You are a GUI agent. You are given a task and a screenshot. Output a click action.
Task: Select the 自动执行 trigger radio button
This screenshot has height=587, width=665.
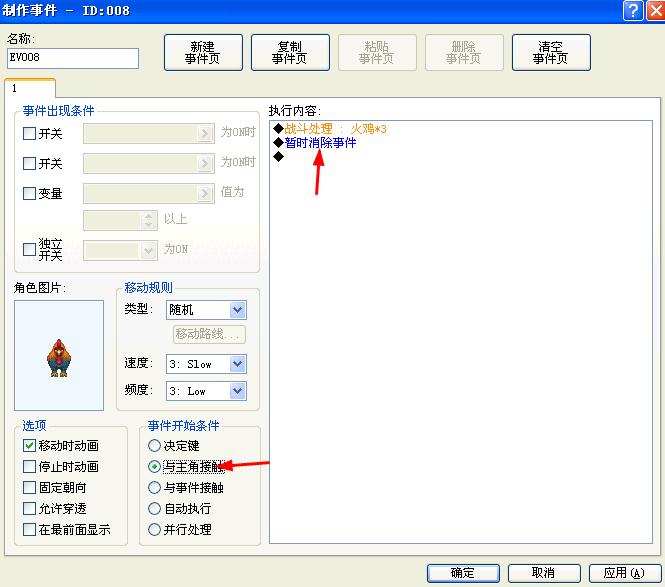[154, 508]
